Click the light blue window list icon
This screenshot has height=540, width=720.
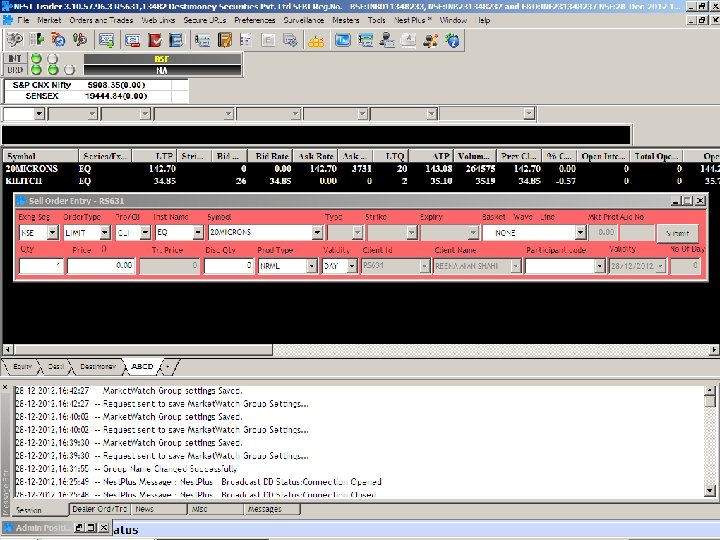click(x=202, y=40)
